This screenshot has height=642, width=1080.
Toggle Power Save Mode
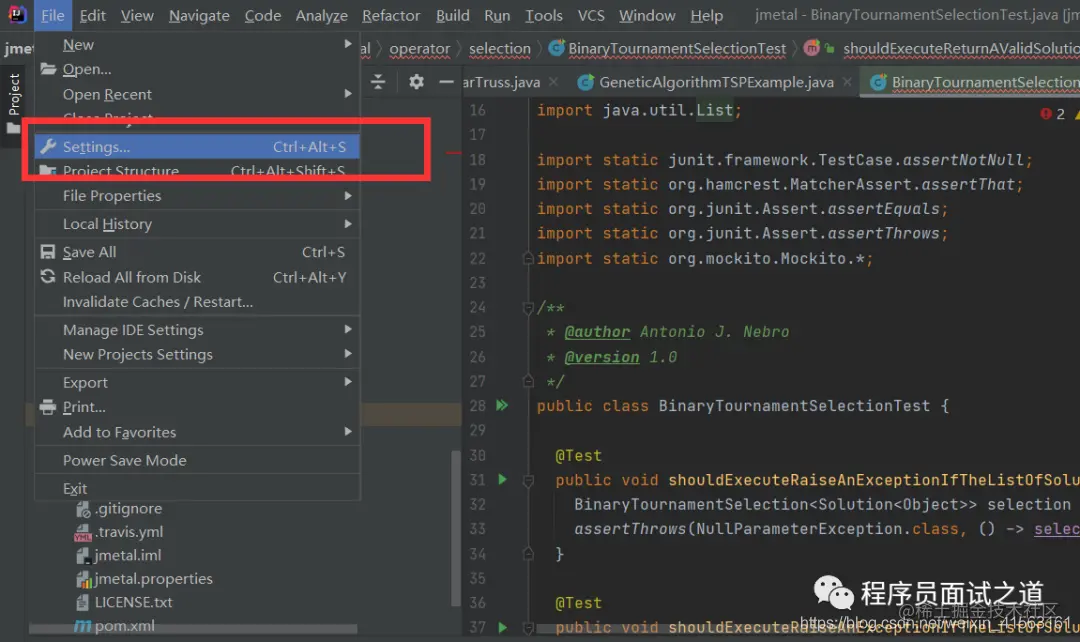coord(197,460)
